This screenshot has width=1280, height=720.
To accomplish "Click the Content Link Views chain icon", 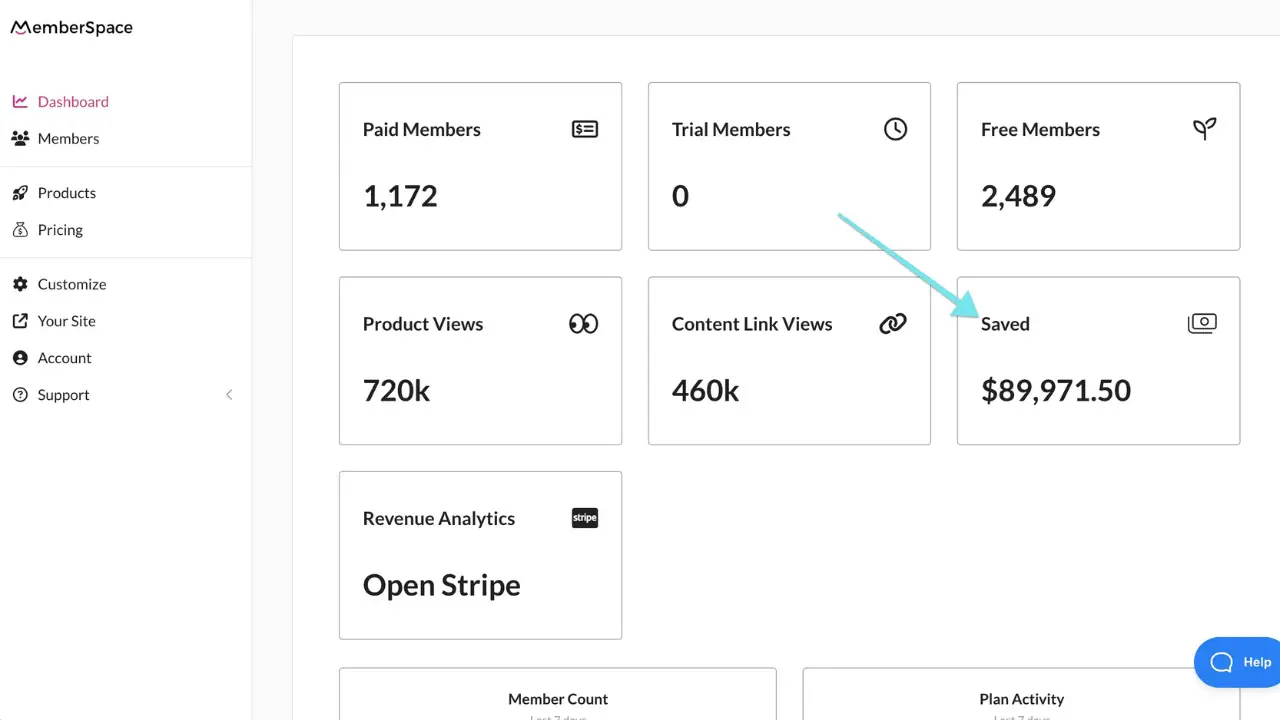I will point(893,324).
